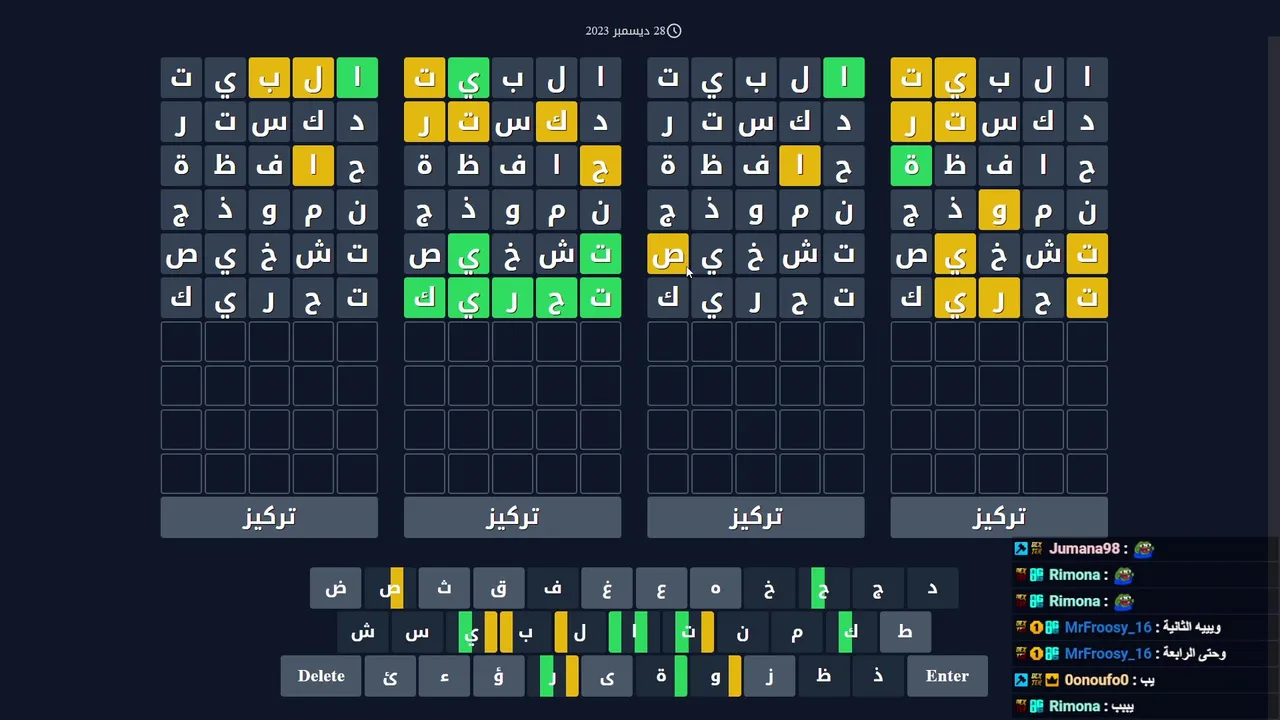Tap the ر key on the keyboard
1280x720 pixels.
553,676
